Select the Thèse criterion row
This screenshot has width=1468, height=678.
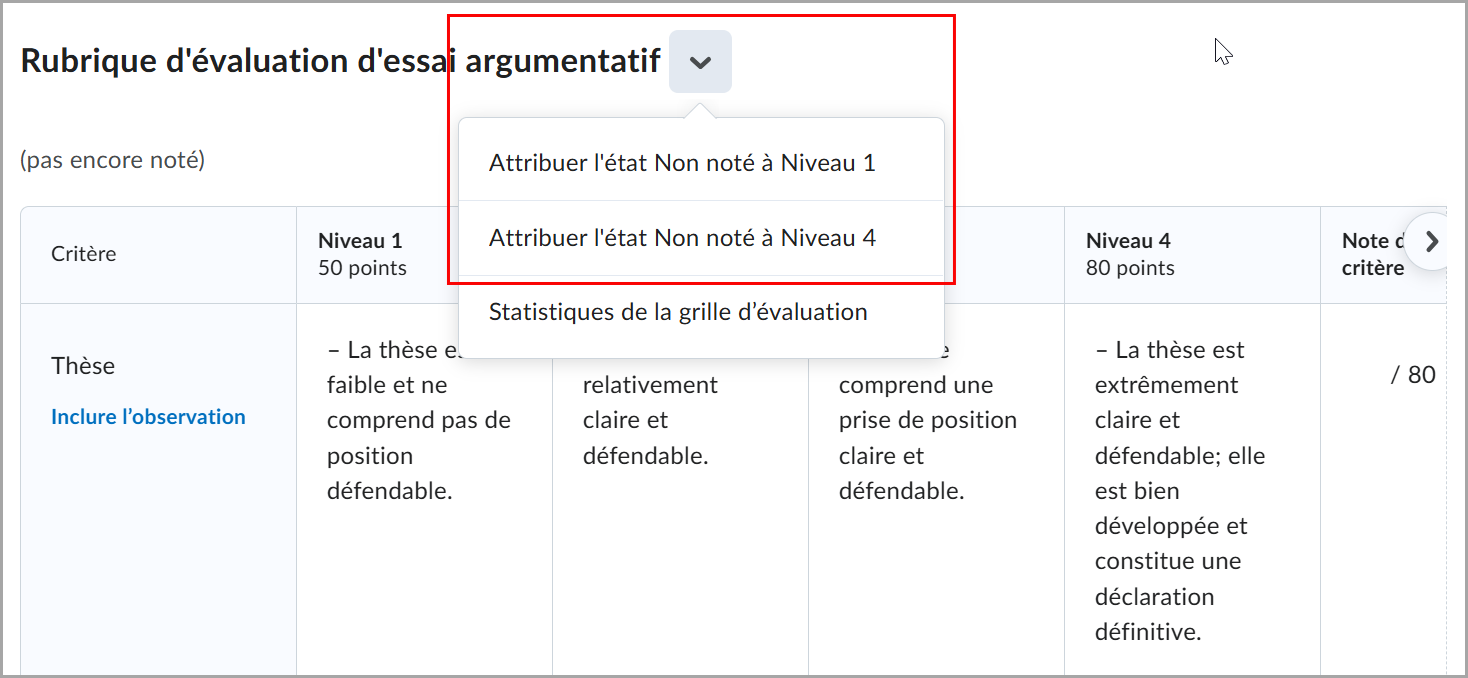pyautogui.click(x=83, y=366)
